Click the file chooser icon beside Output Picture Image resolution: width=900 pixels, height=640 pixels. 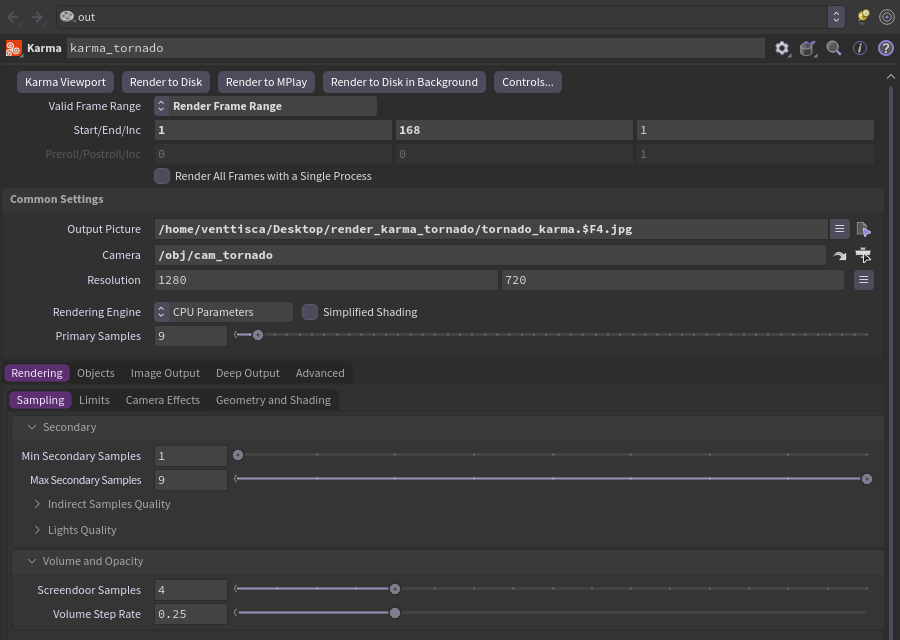pos(863,230)
